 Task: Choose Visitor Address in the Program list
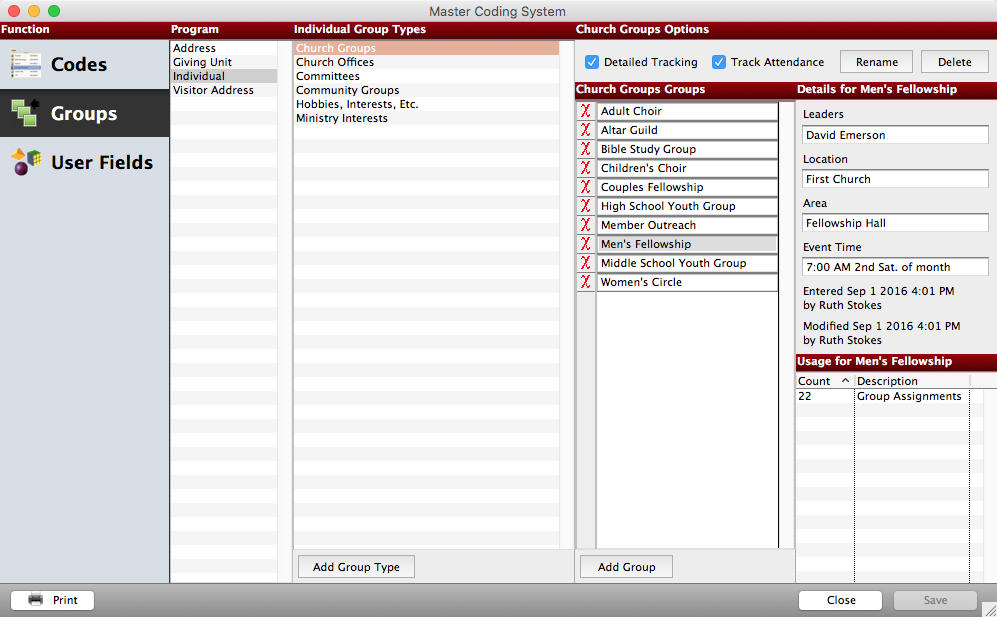click(212, 90)
